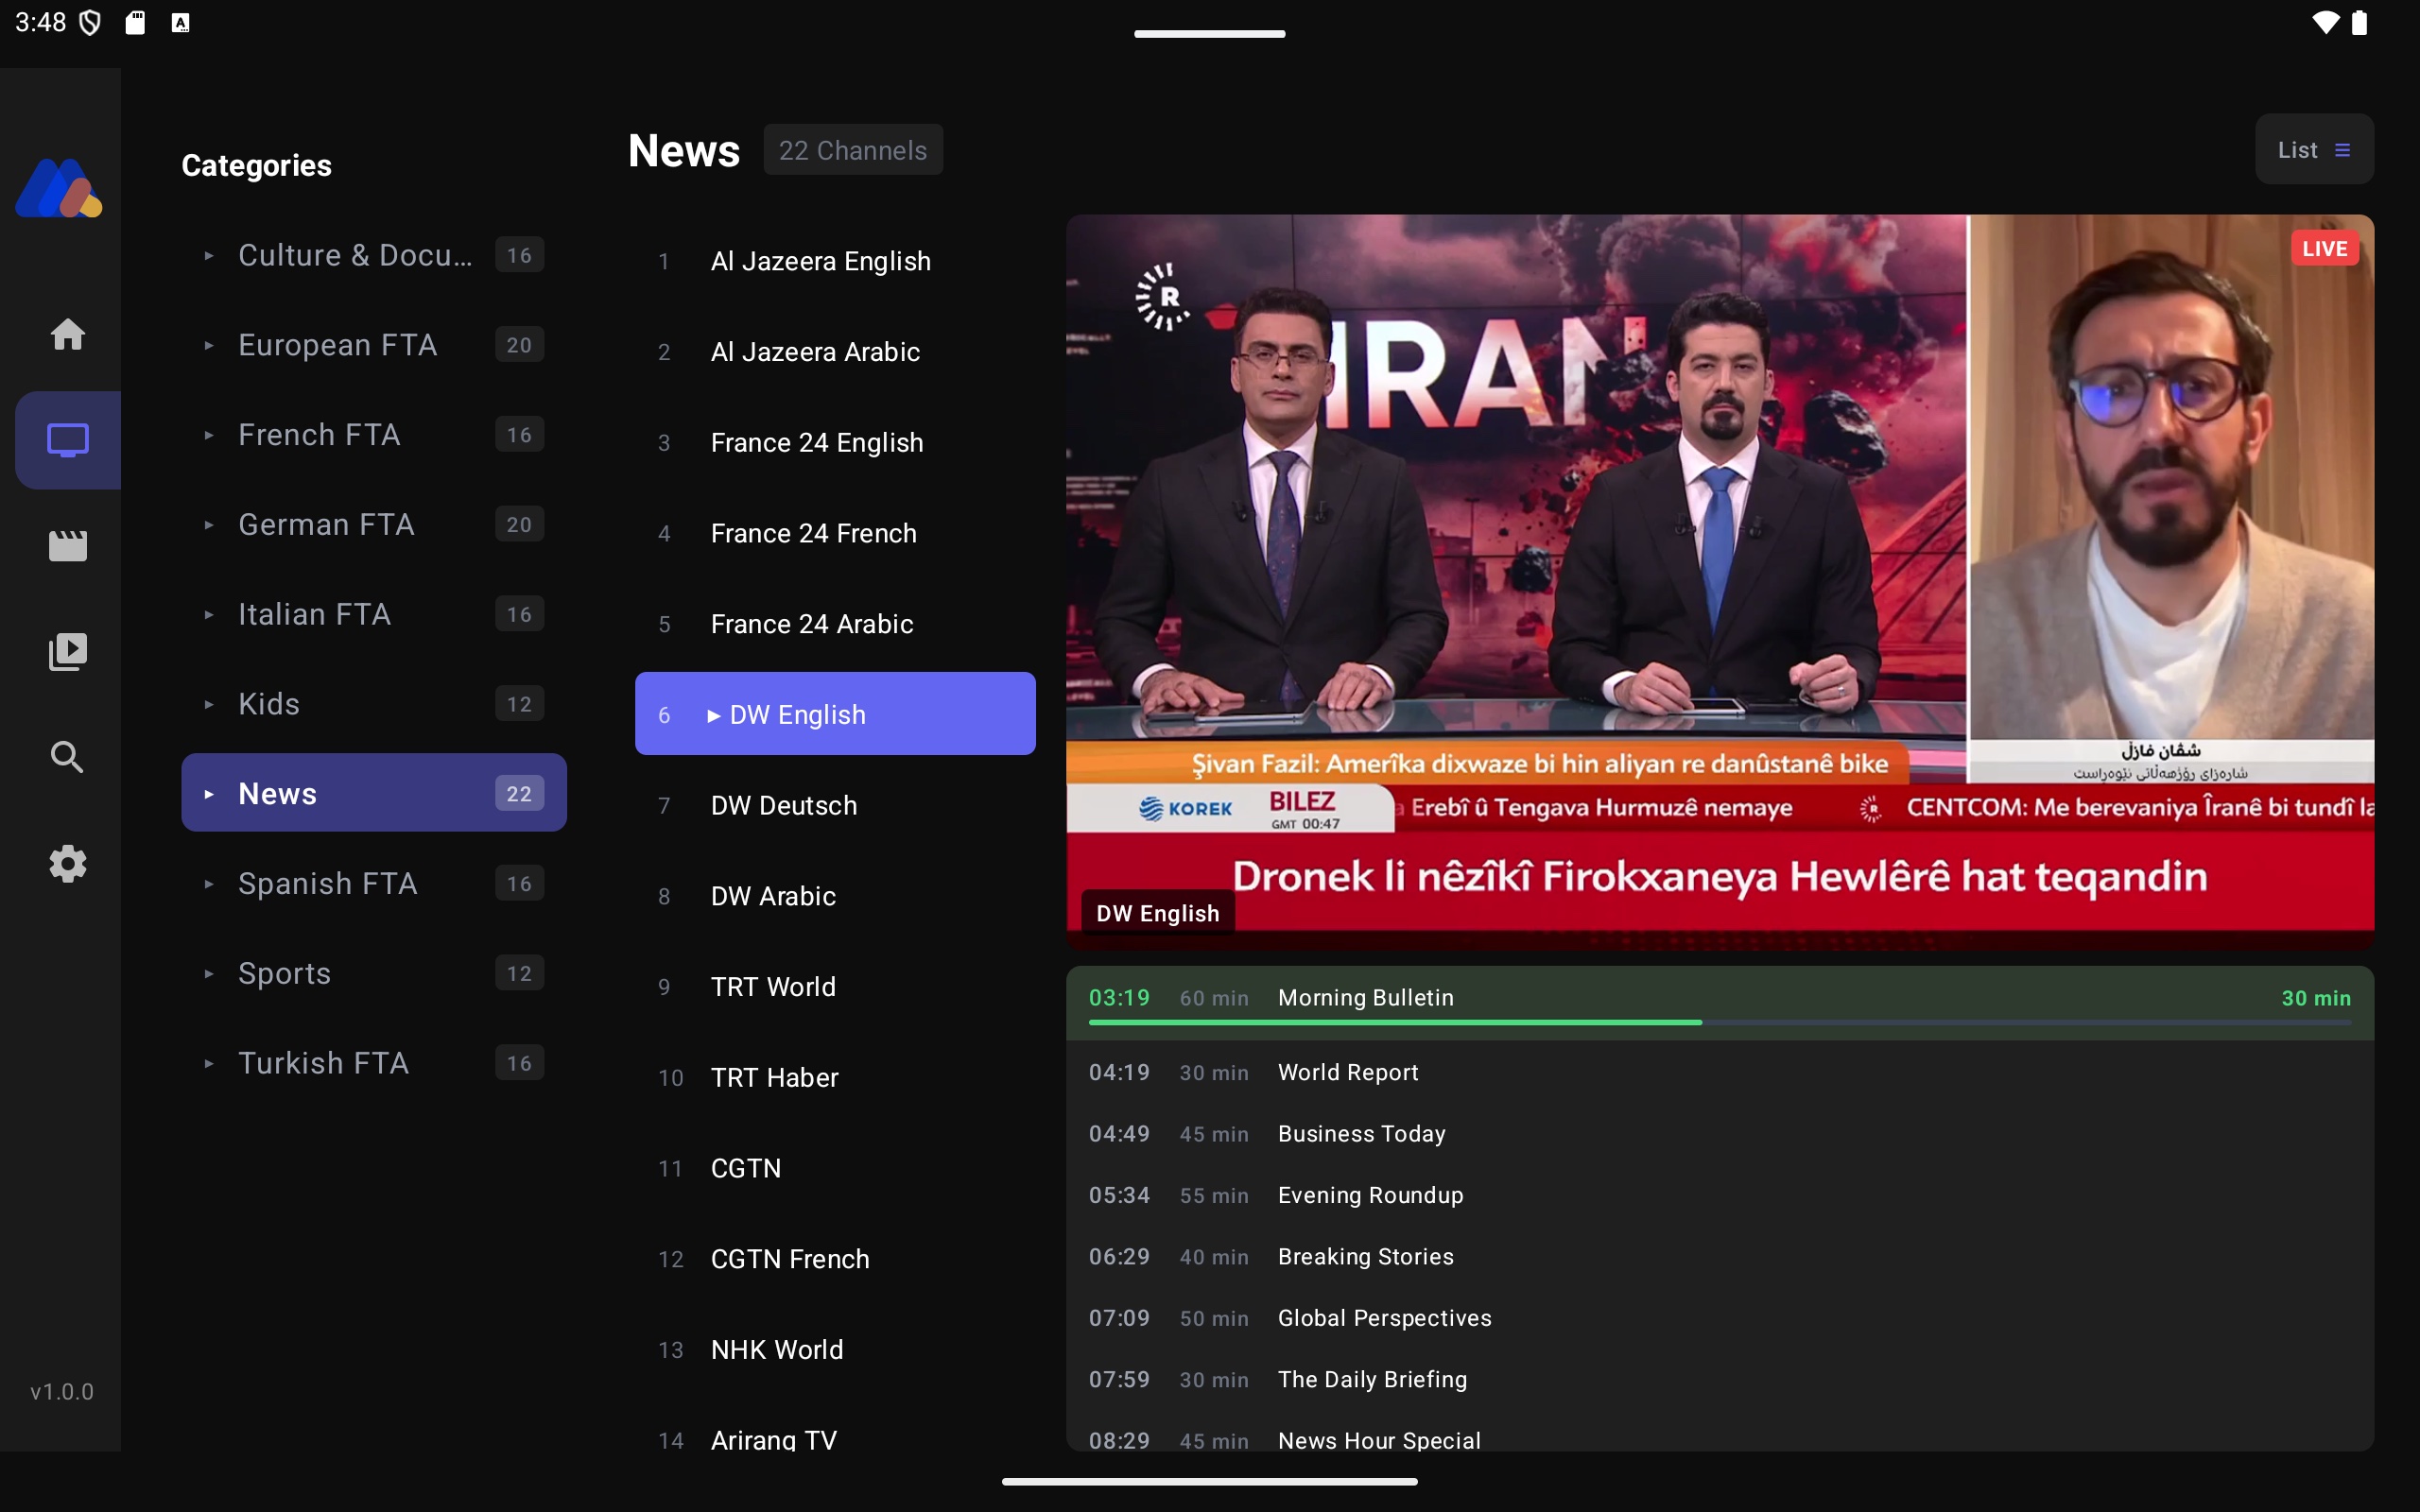Screen dimensions: 2420x1512
Task: Click the Spanish FTA category label
Action: 327,884
